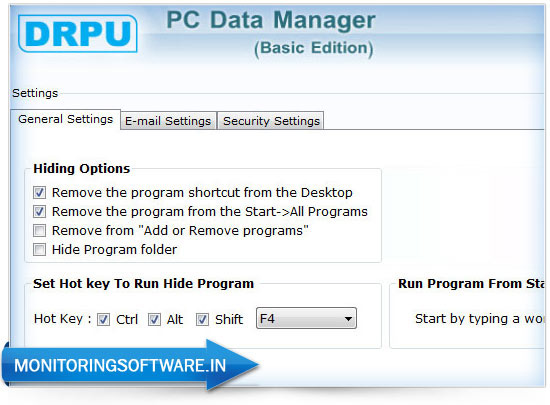Select the General Settings tab
550x405 pixels.
tap(66, 119)
